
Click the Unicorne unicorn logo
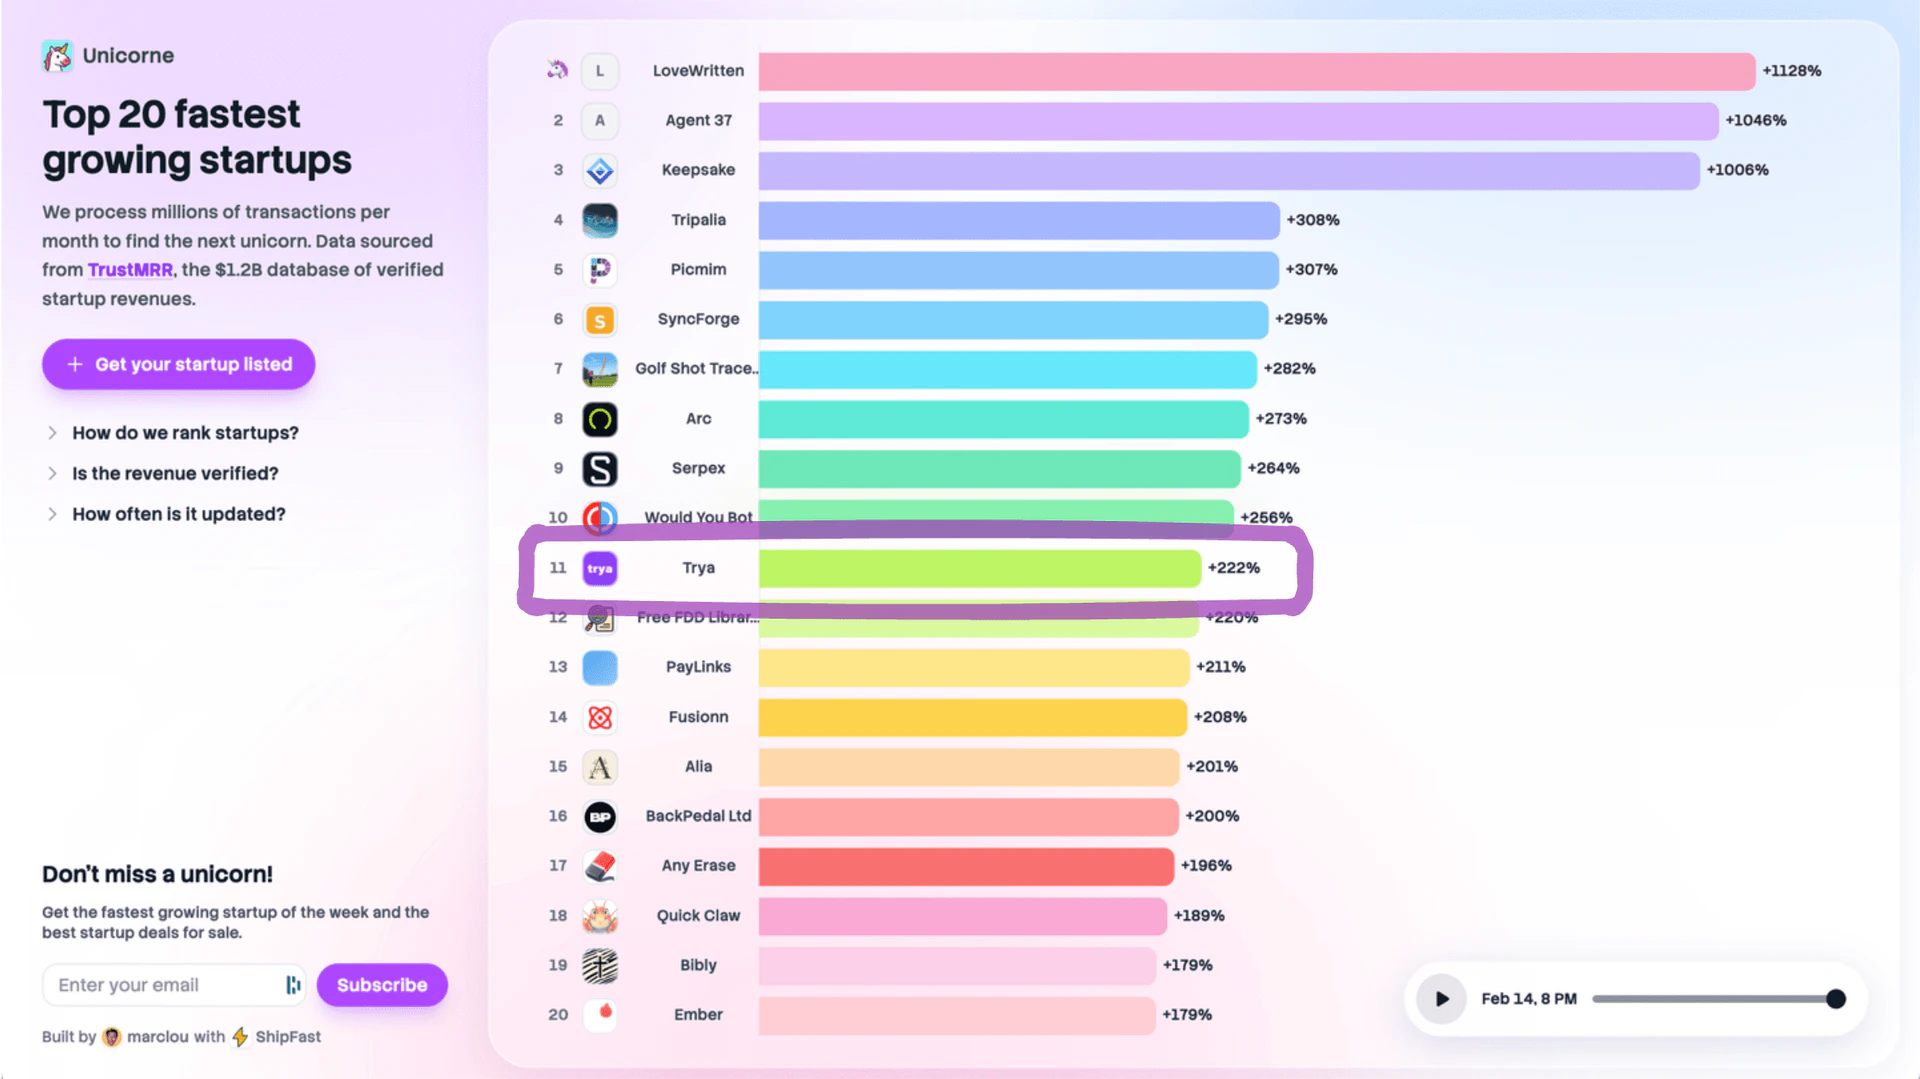click(57, 56)
